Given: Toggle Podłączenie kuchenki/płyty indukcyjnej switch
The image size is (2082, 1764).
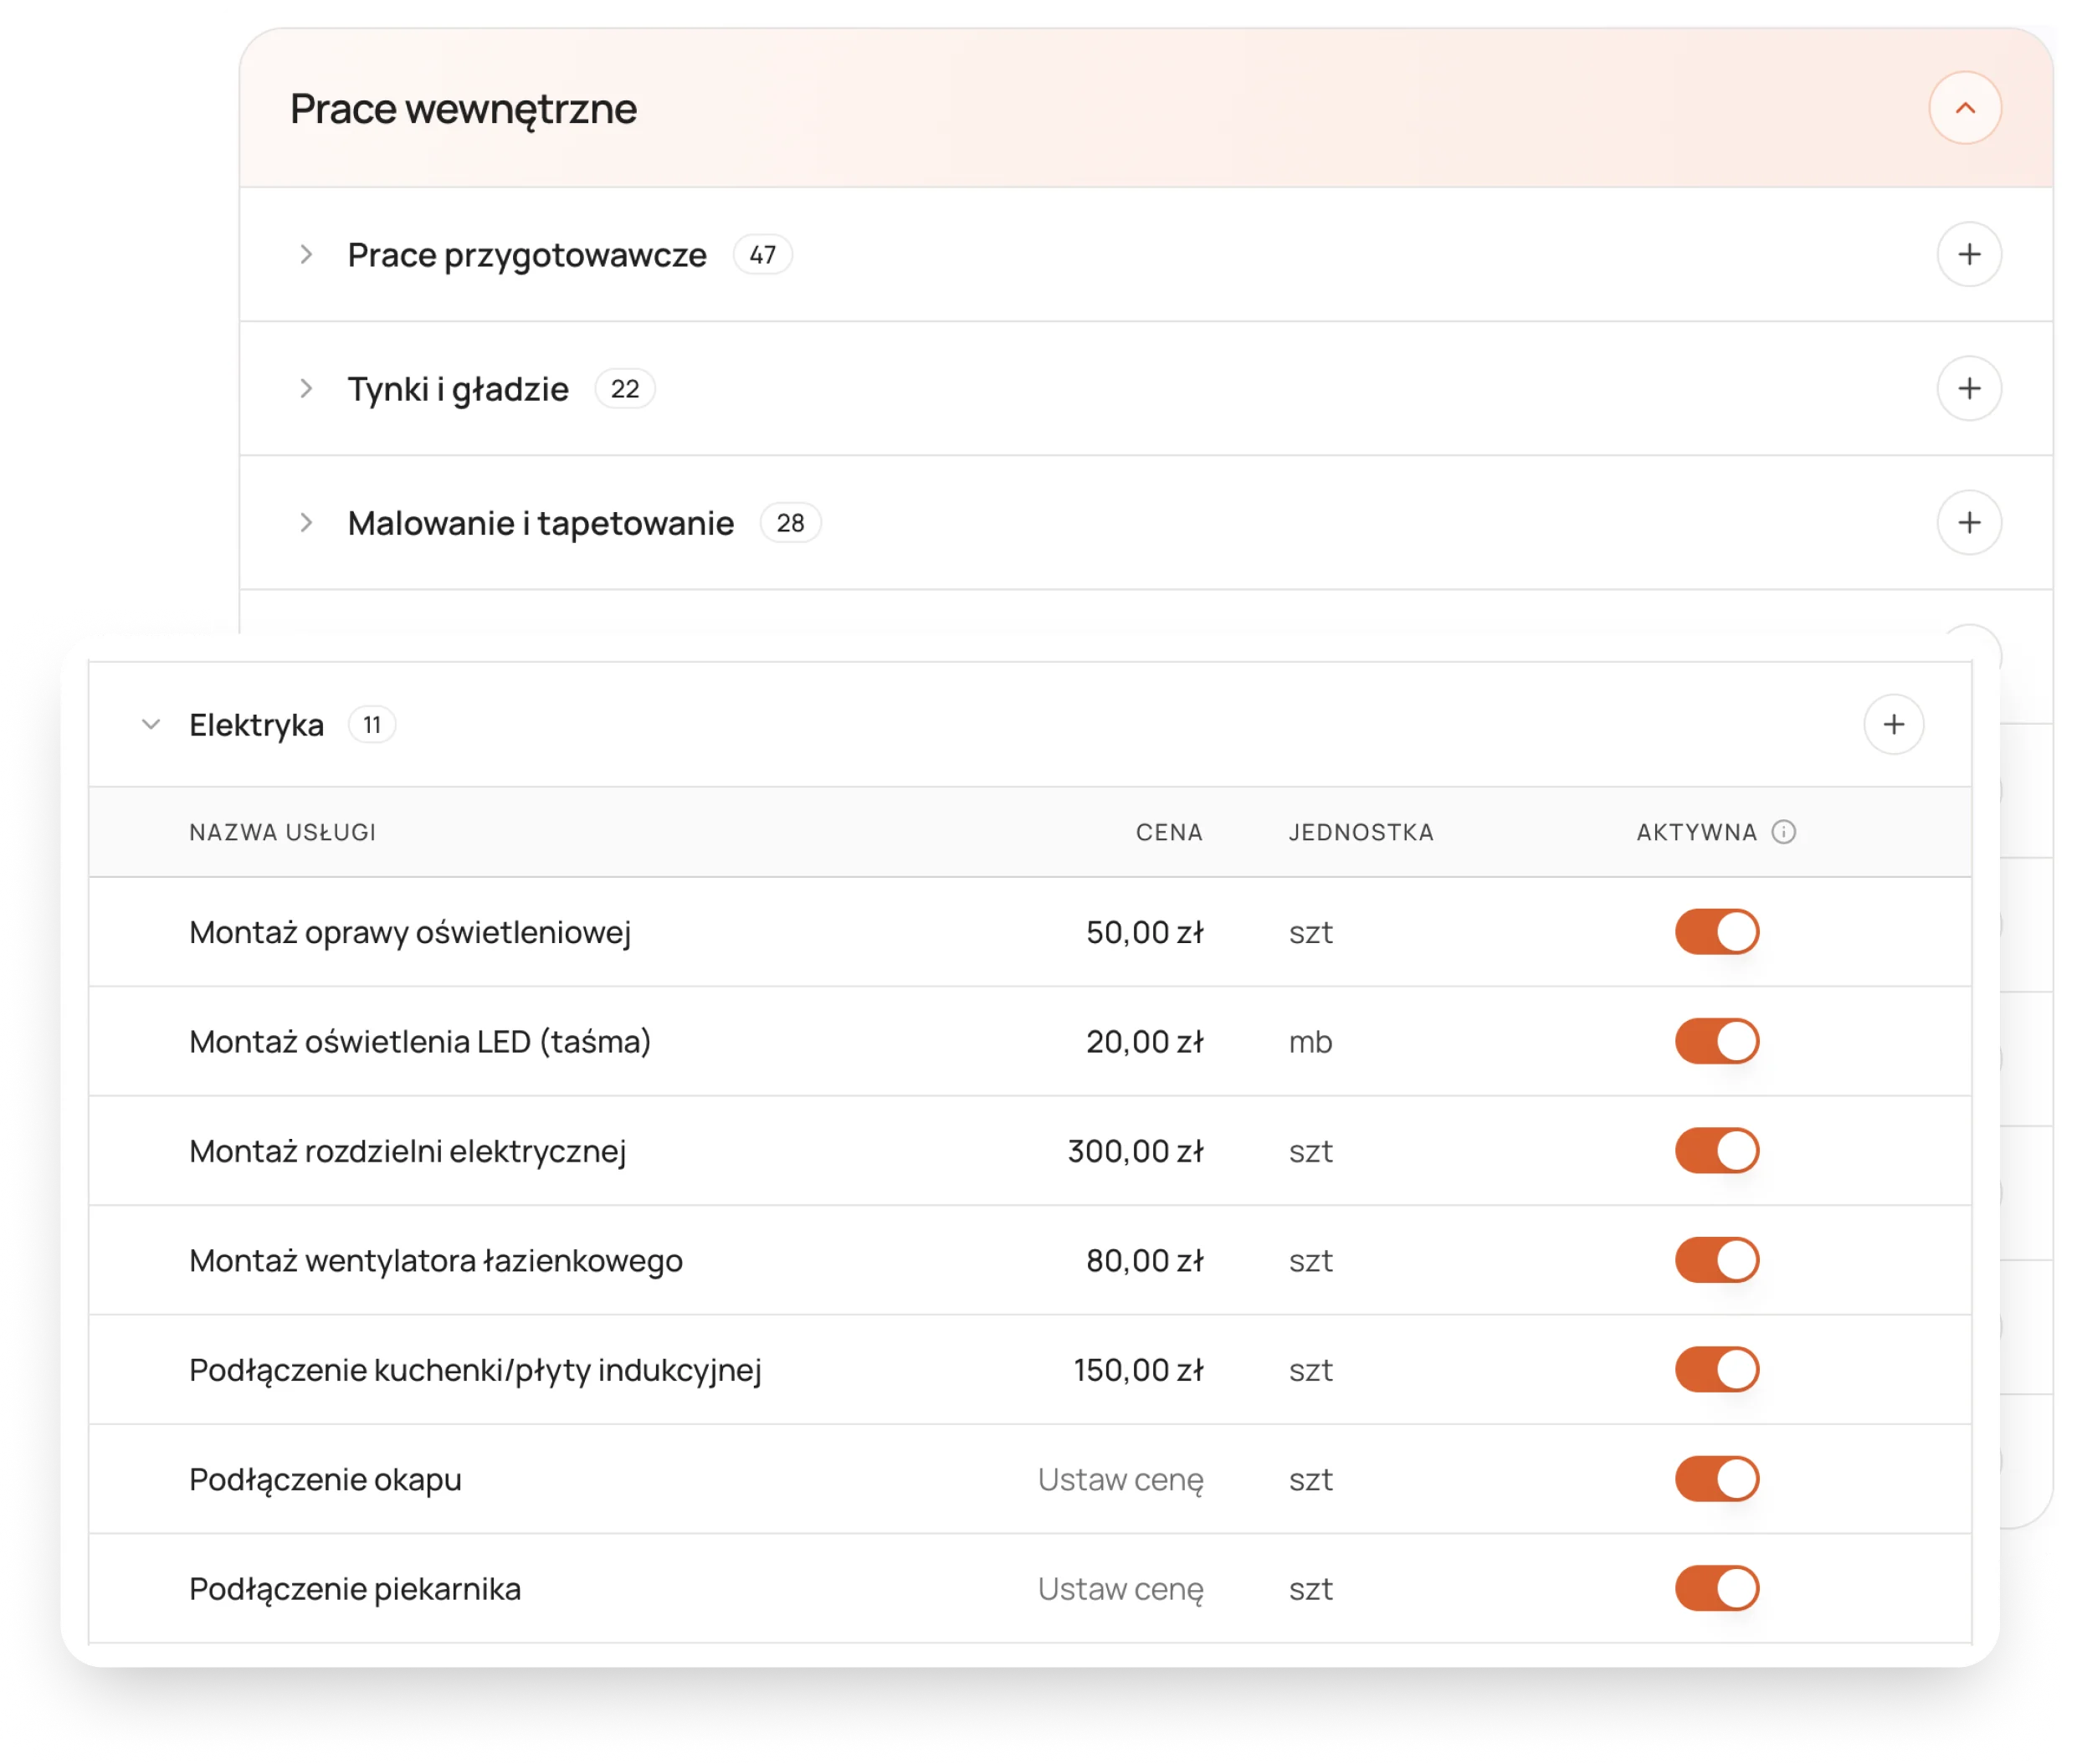Looking at the screenshot, I should [1716, 1370].
